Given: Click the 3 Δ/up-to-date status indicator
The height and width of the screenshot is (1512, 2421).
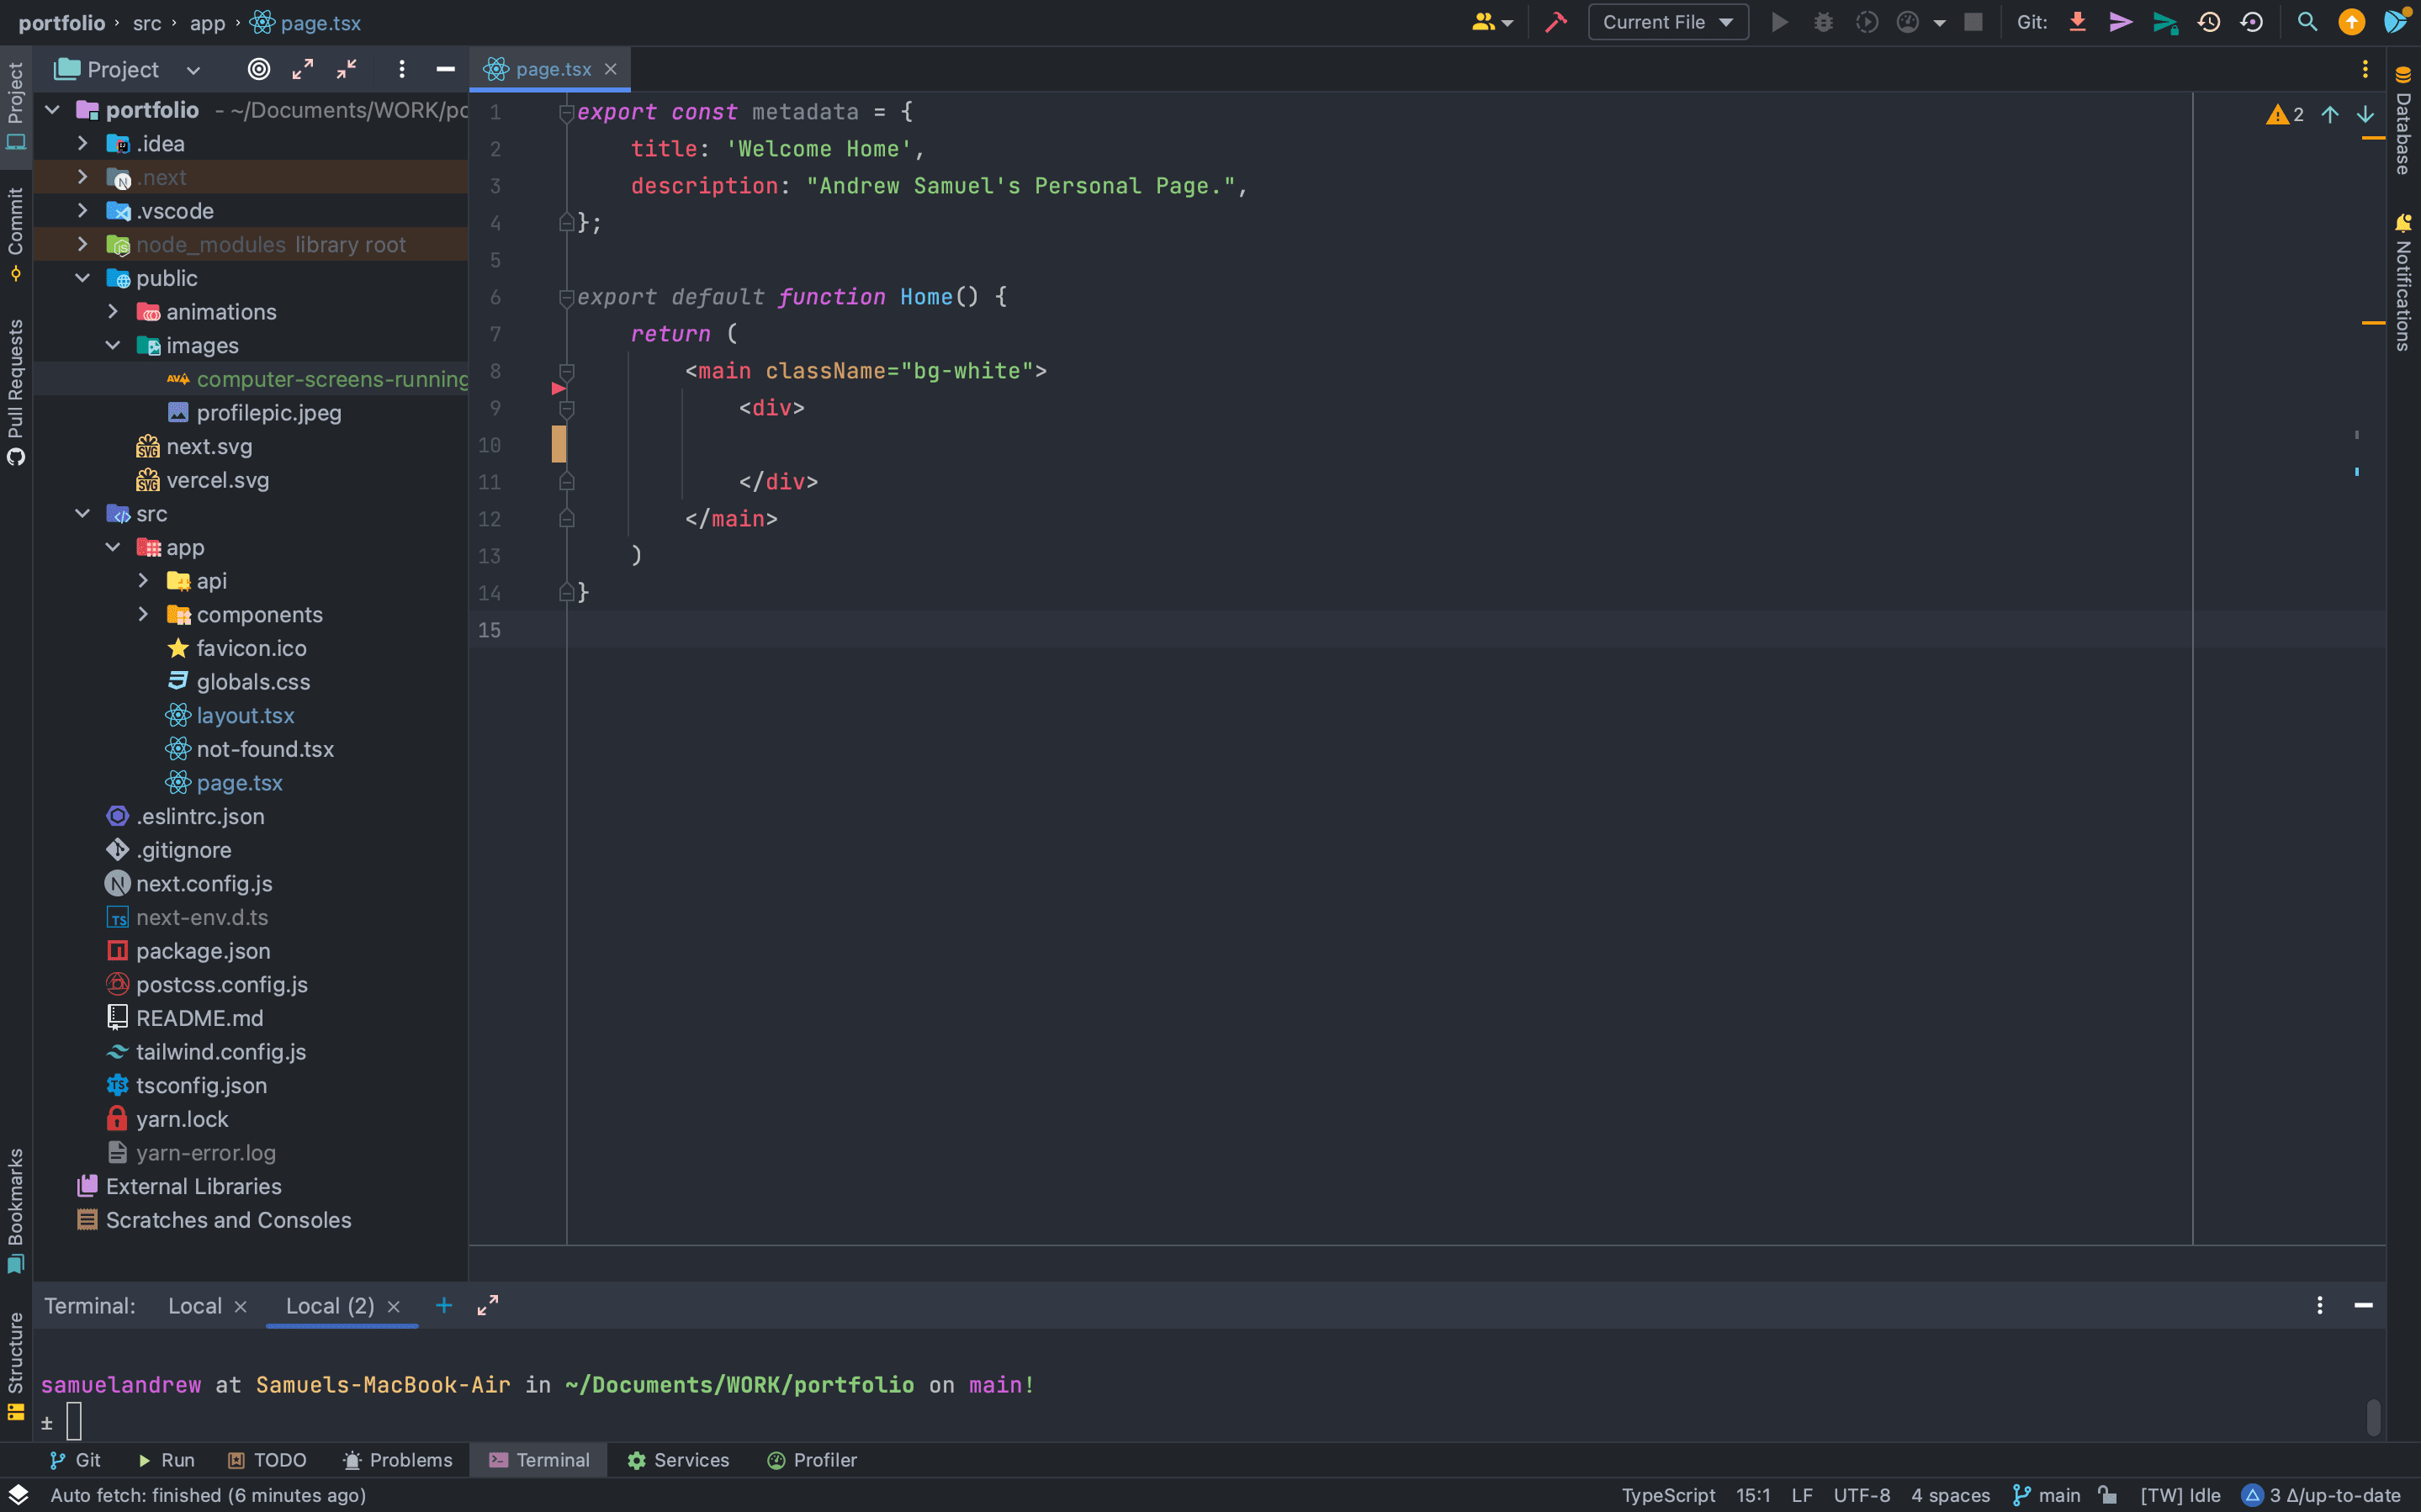Looking at the screenshot, I should [2321, 1495].
